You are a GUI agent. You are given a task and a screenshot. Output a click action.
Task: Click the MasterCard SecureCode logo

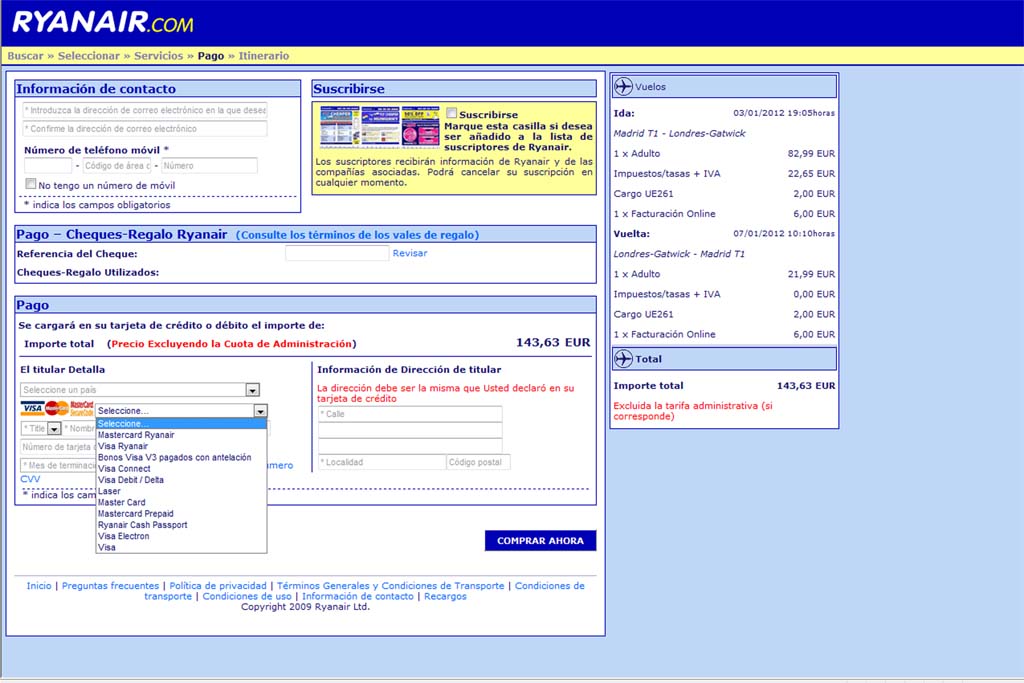coord(82,409)
